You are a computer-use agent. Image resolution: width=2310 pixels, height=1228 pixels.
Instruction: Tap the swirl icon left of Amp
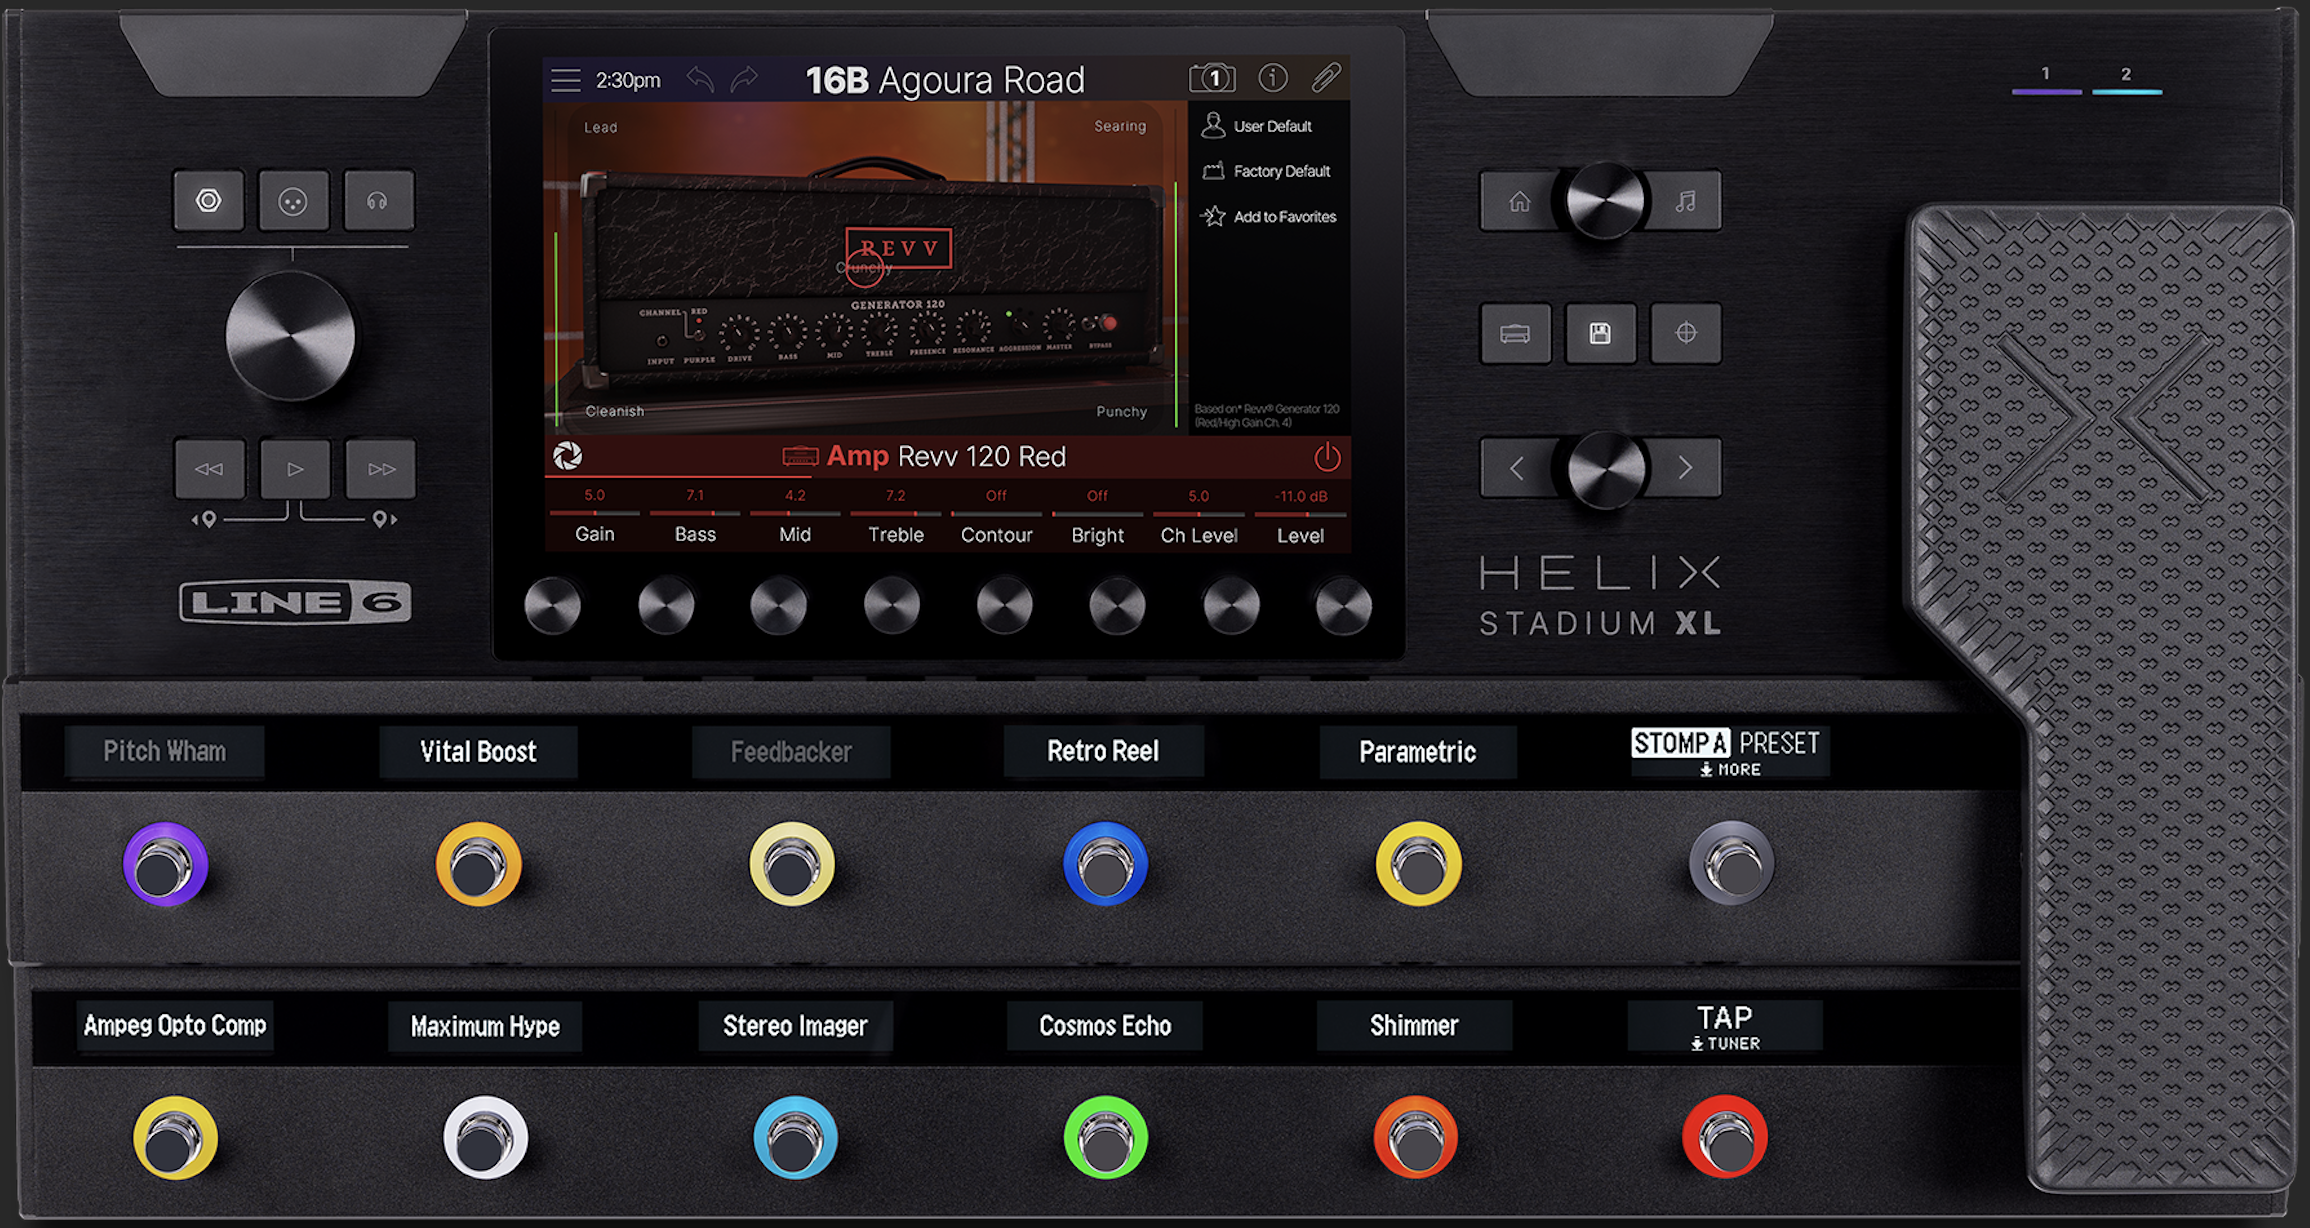point(568,456)
